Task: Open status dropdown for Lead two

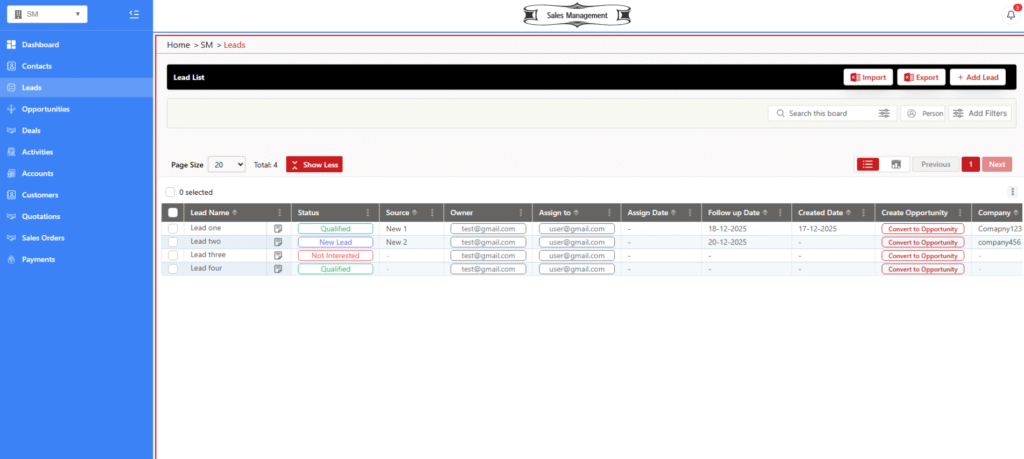Action: pos(335,242)
